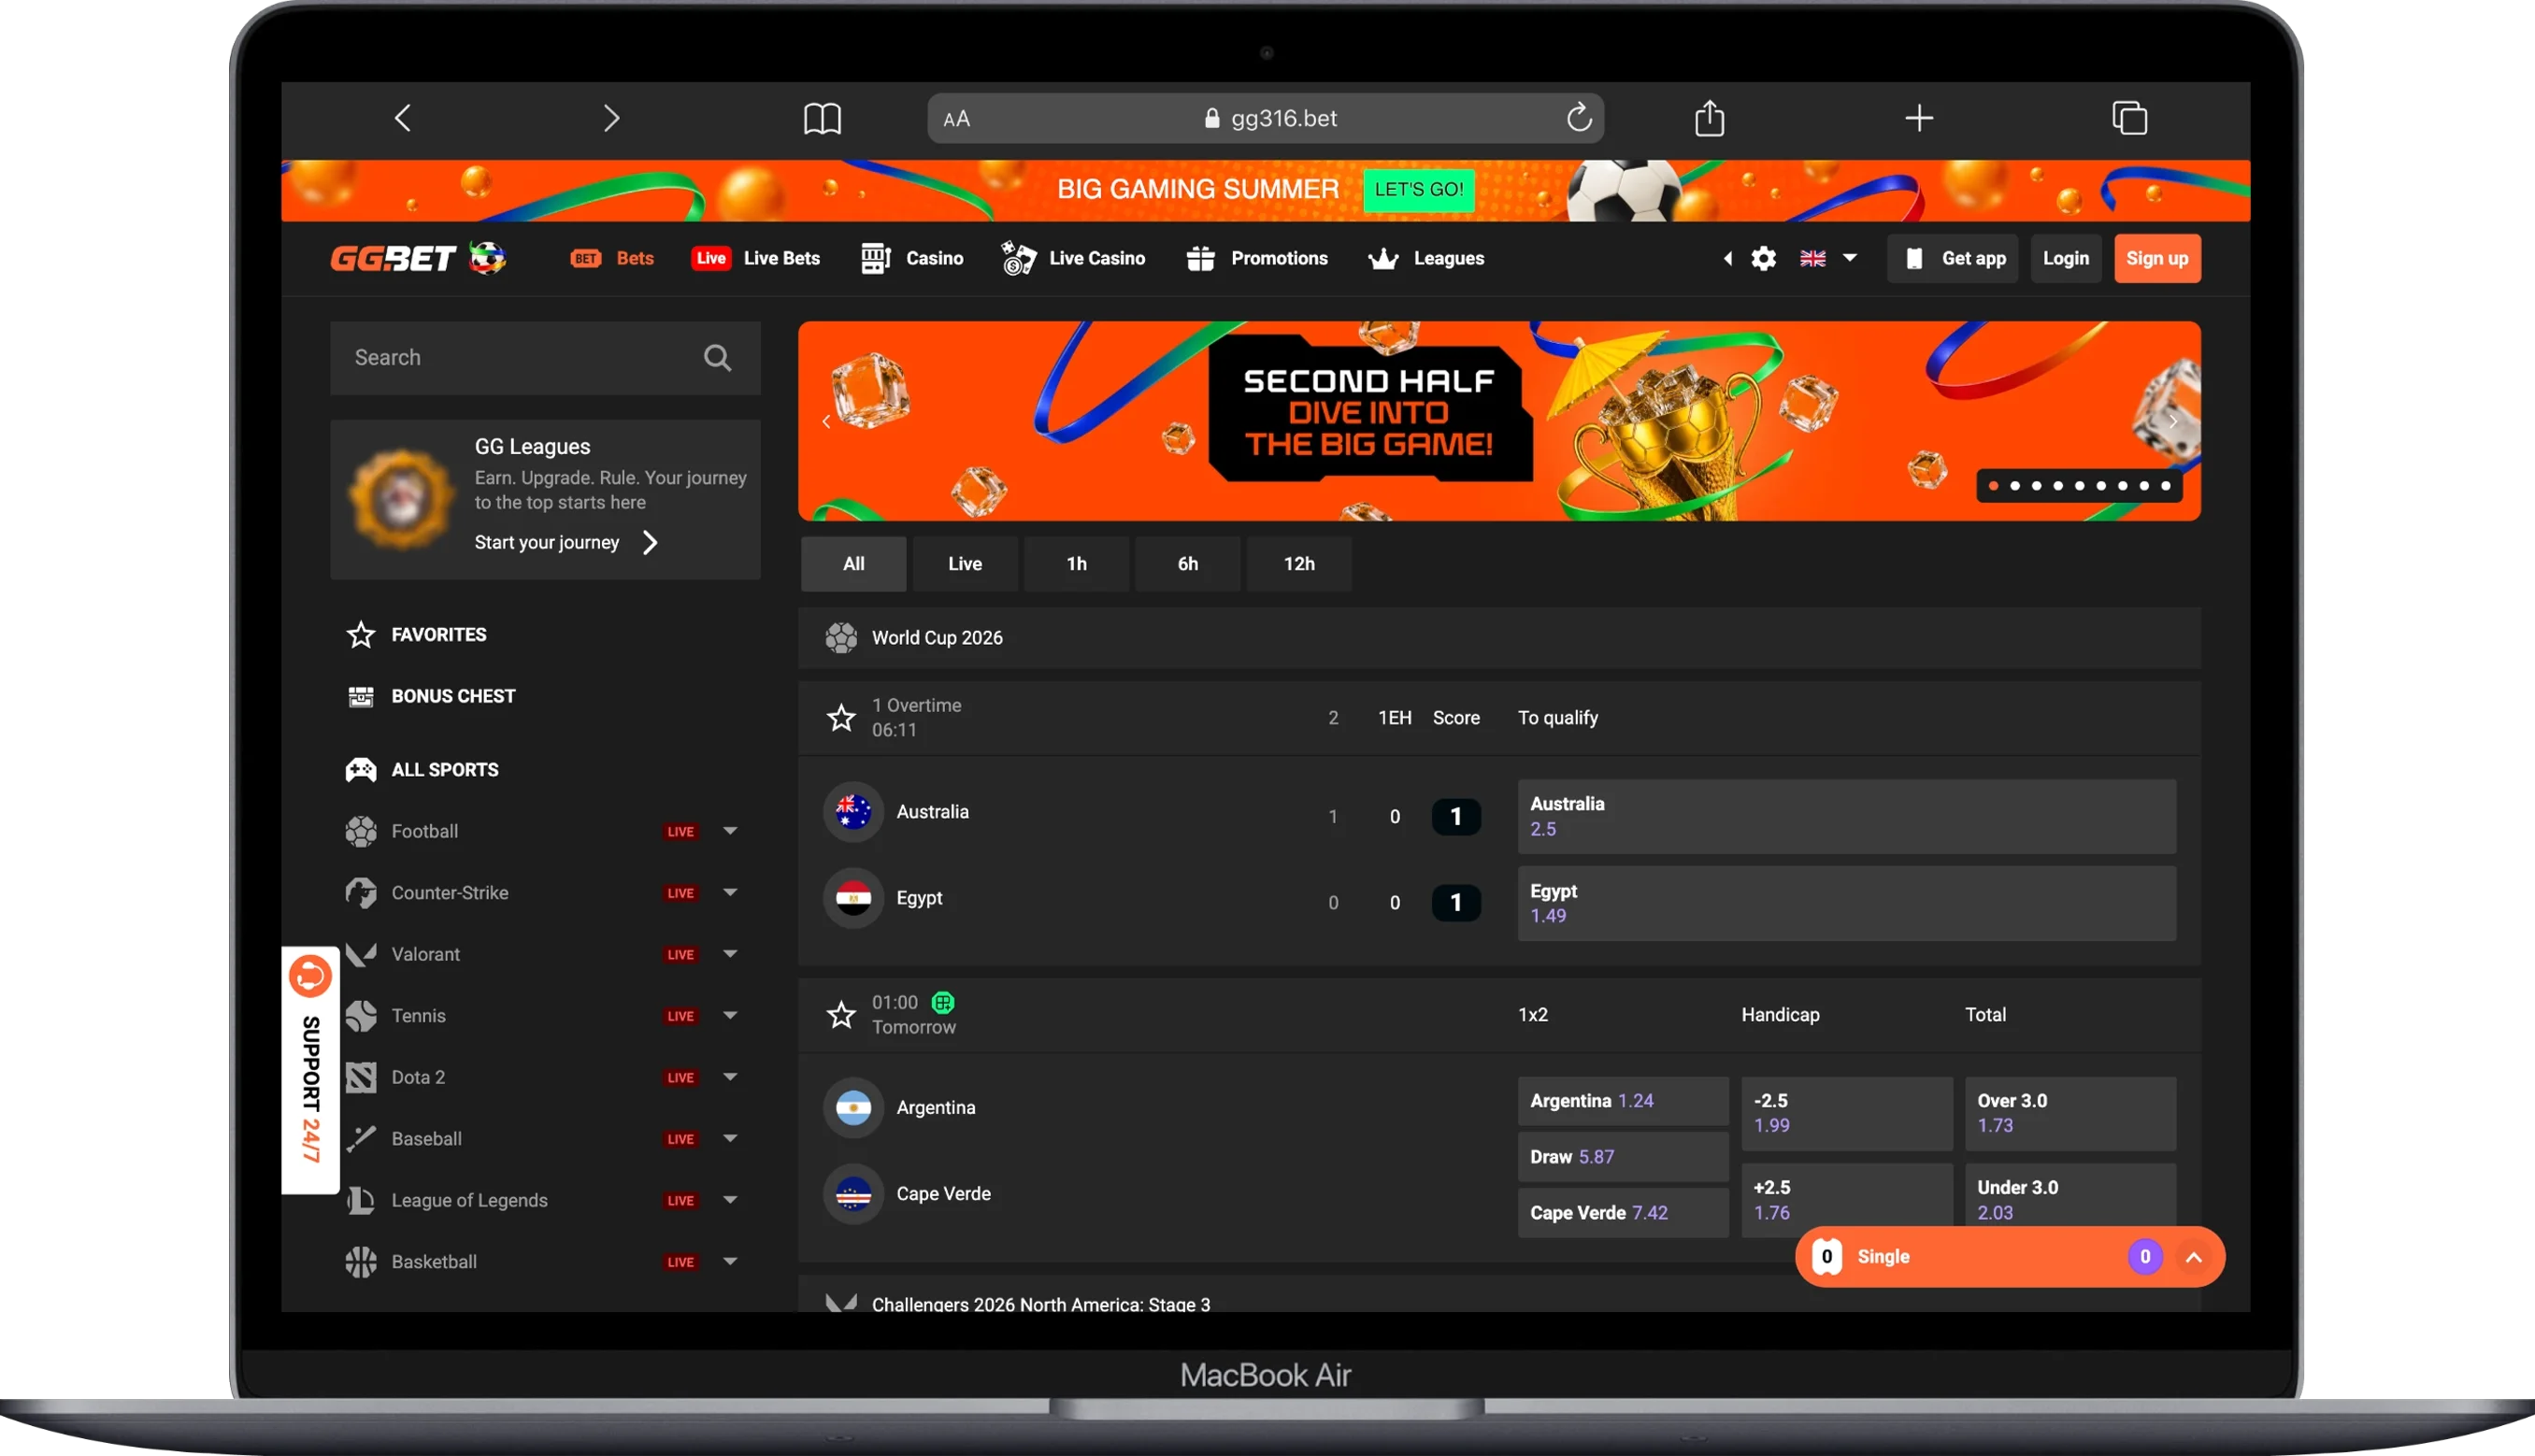The width and height of the screenshot is (2535, 1456).
Task: Collapse nav with the small left triangle
Action: tap(1727, 259)
